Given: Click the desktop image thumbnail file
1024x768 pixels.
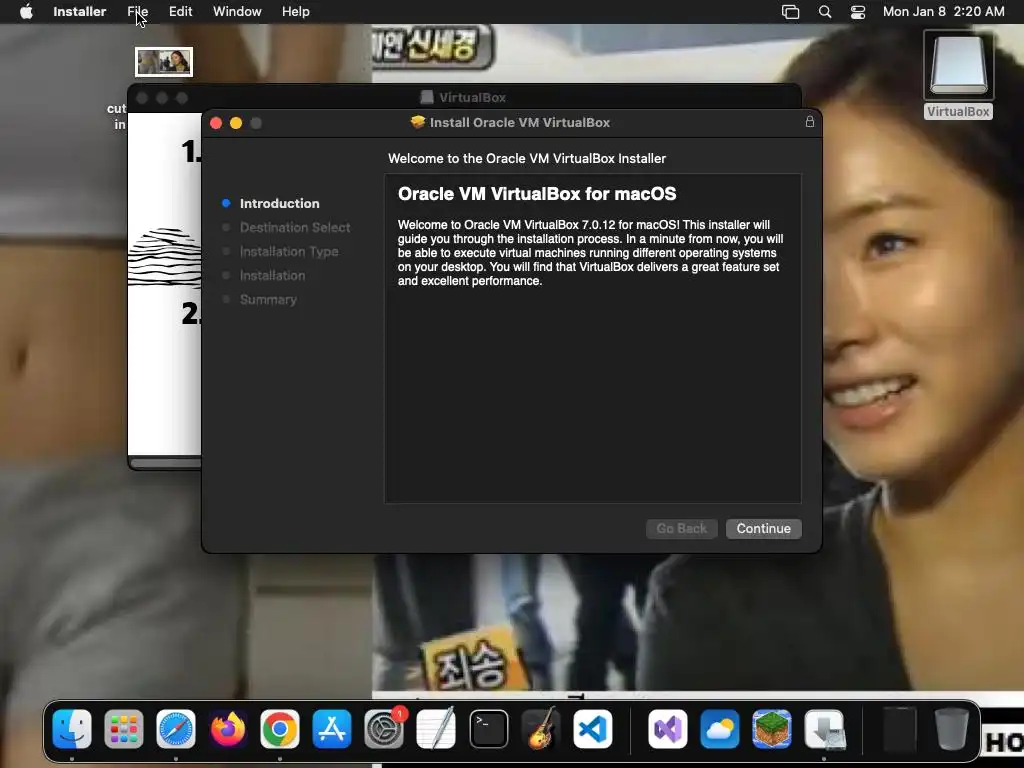Looking at the screenshot, I should [x=164, y=62].
